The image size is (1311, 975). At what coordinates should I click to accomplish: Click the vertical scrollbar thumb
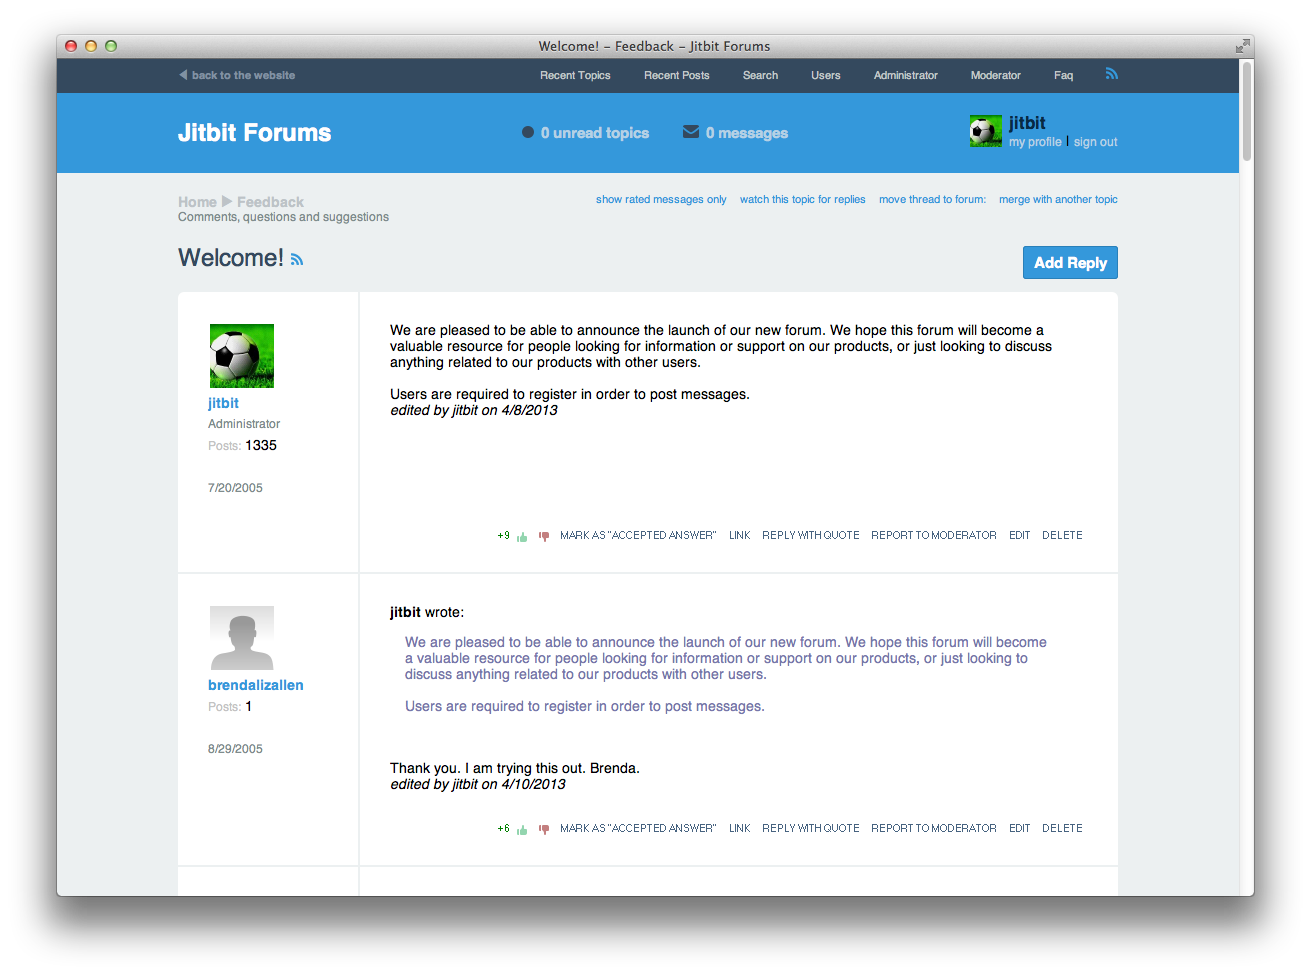pyautogui.click(x=1246, y=110)
